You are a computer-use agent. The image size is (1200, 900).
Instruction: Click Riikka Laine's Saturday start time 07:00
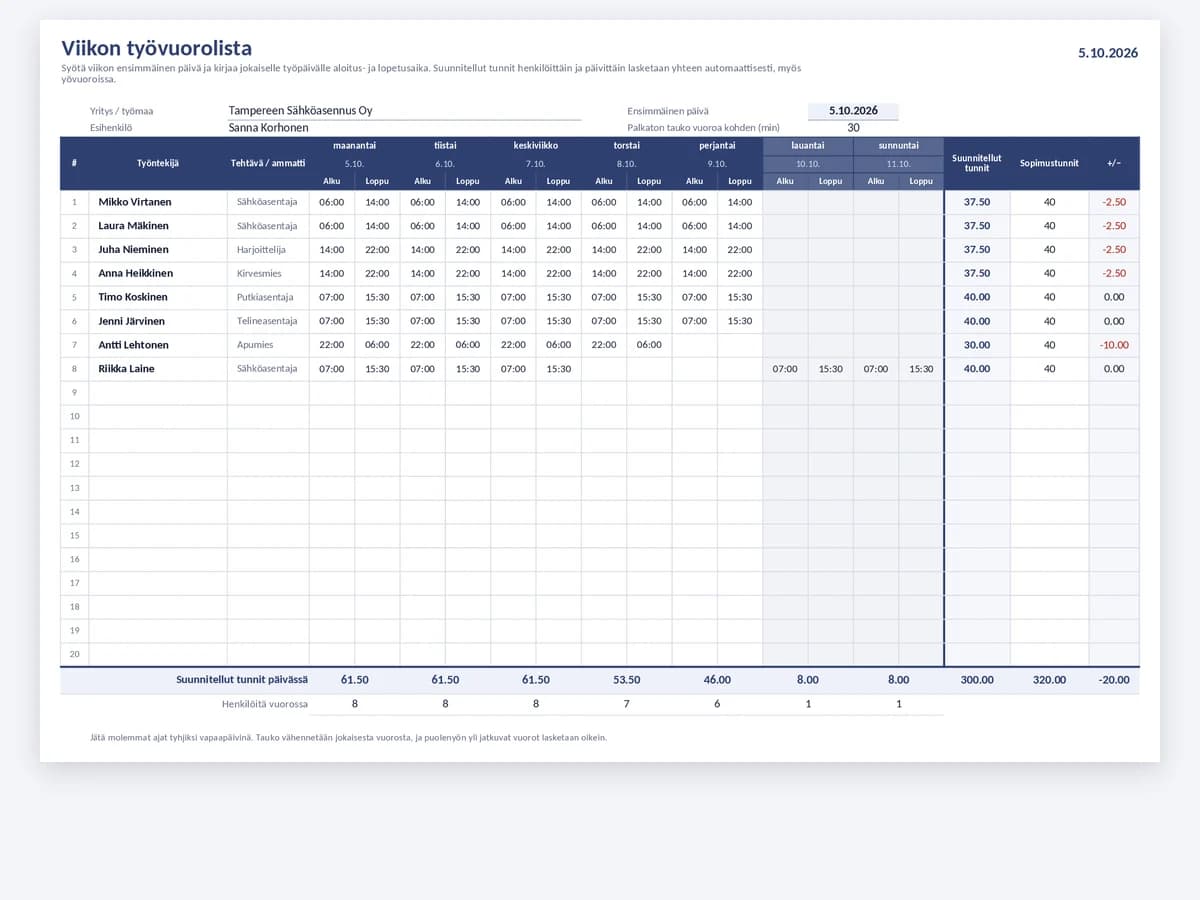coord(785,369)
